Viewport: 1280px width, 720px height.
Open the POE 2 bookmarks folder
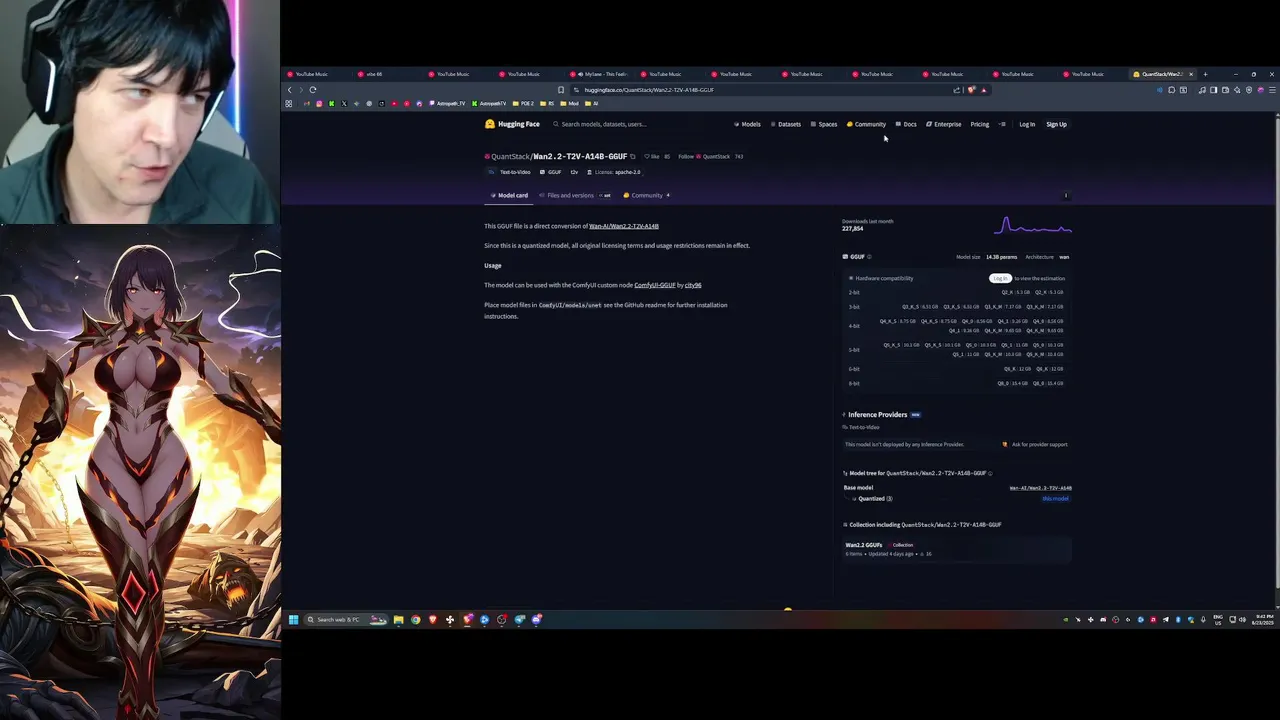524,104
